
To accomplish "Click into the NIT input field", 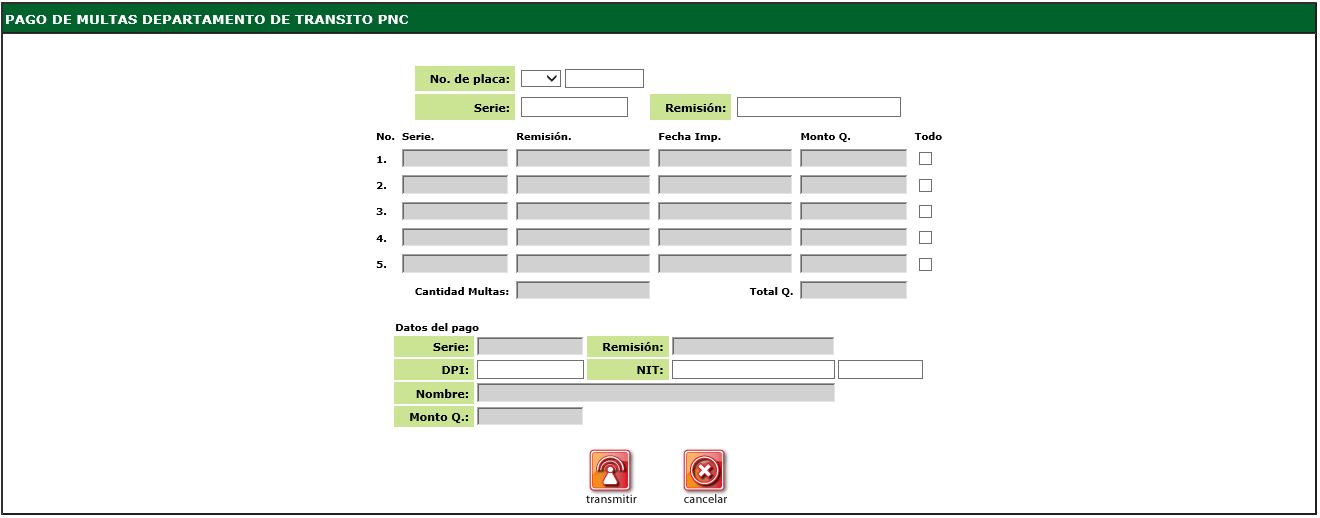I will (x=753, y=370).
